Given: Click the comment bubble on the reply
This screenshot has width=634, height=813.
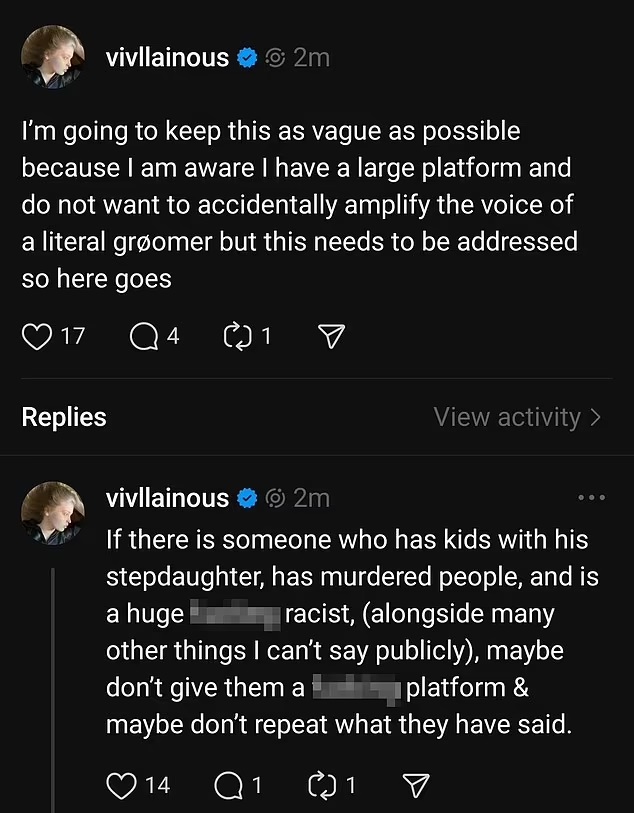Looking at the screenshot, I should tap(228, 785).
